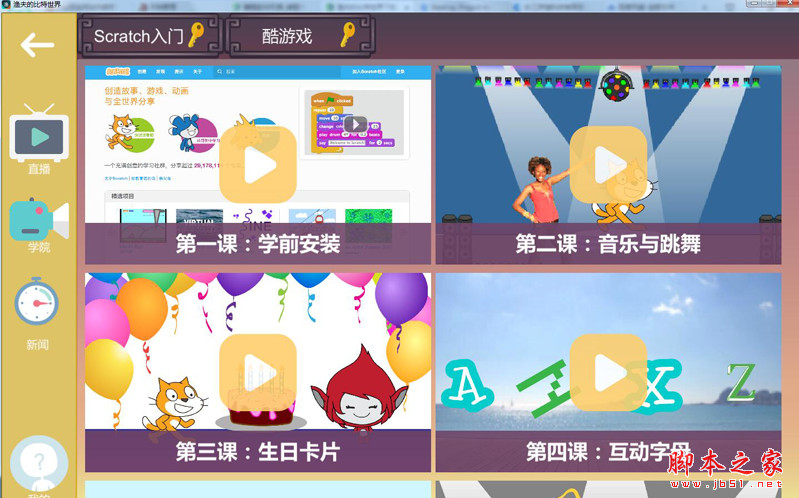Play the 第四课 互动字母 video
The image size is (799, 498).
point(608,373)
